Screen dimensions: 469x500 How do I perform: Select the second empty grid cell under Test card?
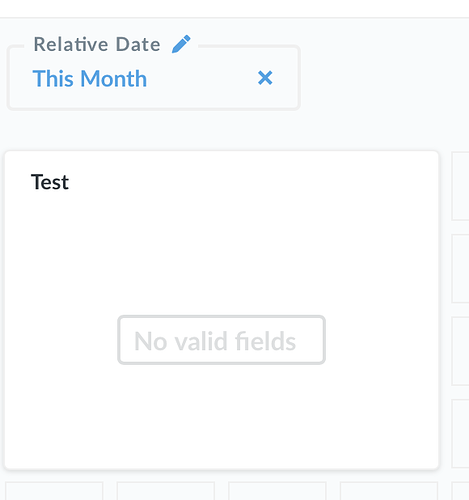(166, 491)
